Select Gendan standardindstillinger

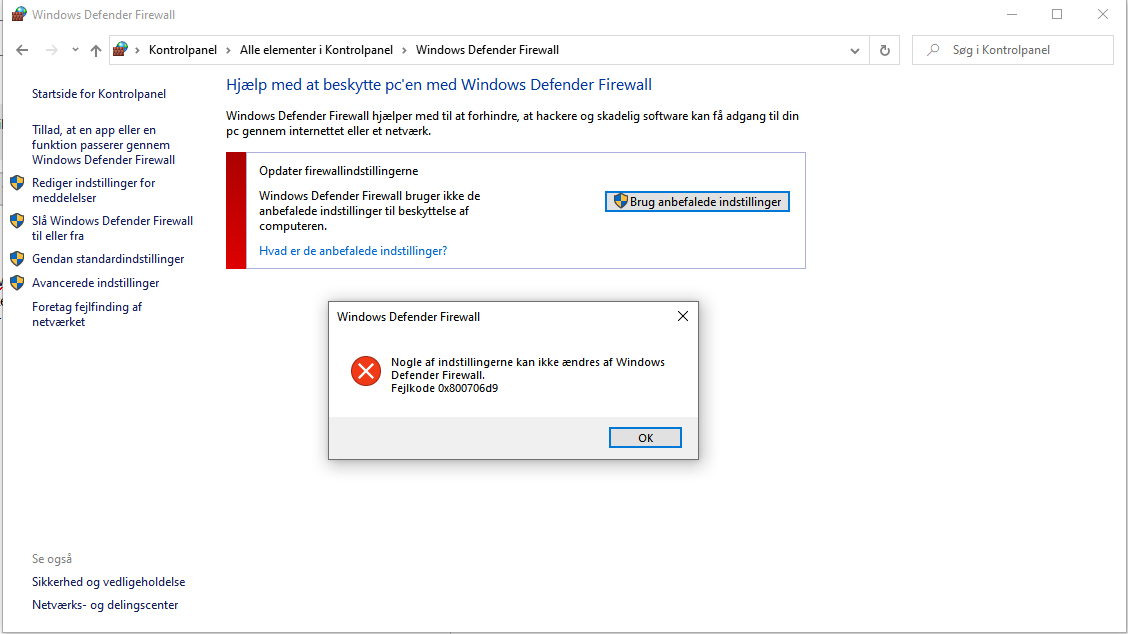108,258
